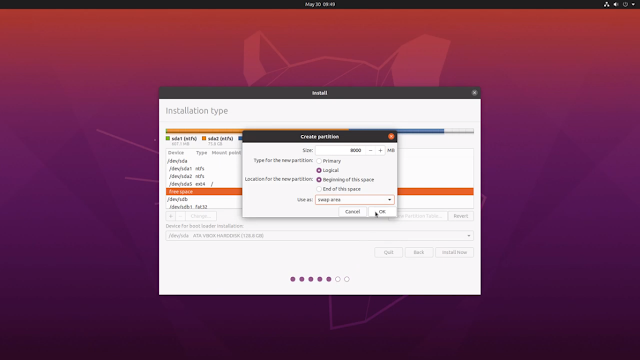Open the system menu arrow in top bar

click(633, 4)
